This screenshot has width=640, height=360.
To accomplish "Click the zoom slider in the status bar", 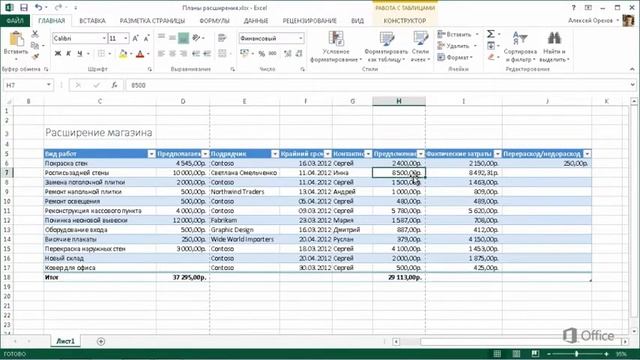I will tap(577, 353).
